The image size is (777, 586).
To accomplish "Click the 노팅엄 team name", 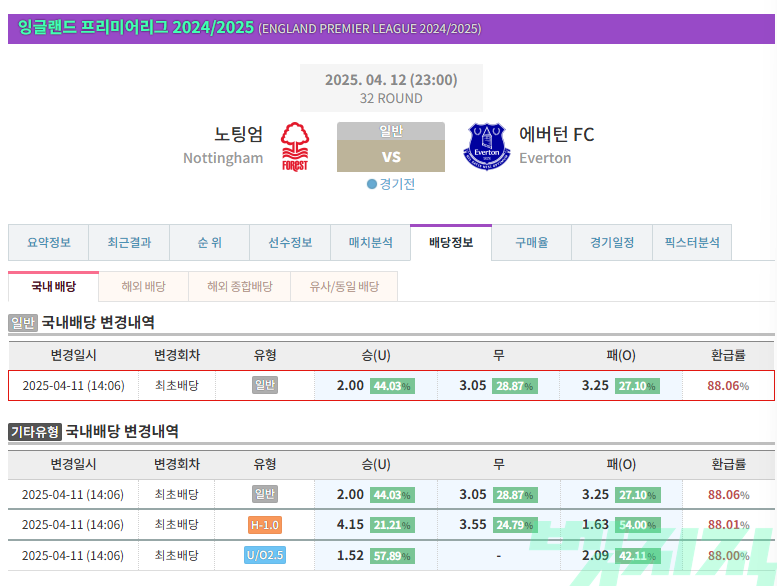I will pyautogui.click(x=238, y=134).
